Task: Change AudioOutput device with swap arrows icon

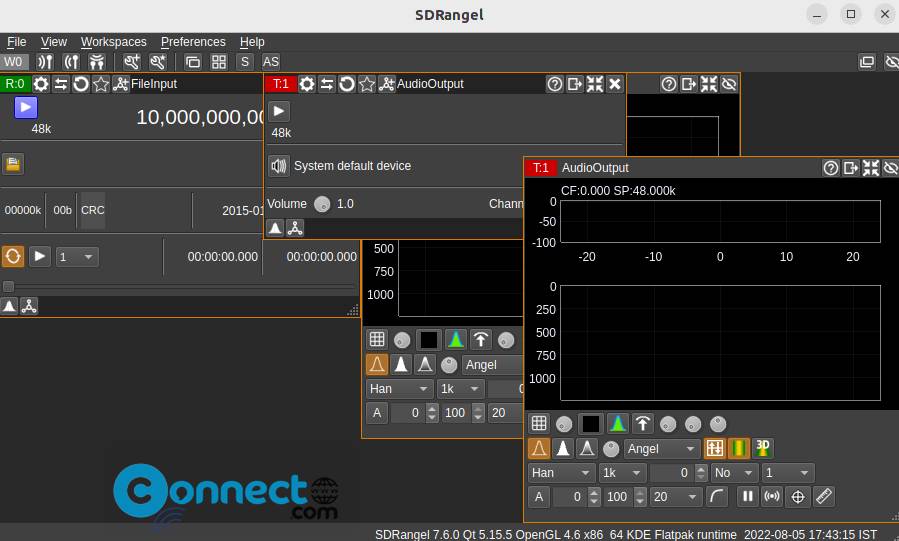Action: [x=327, y=84]
